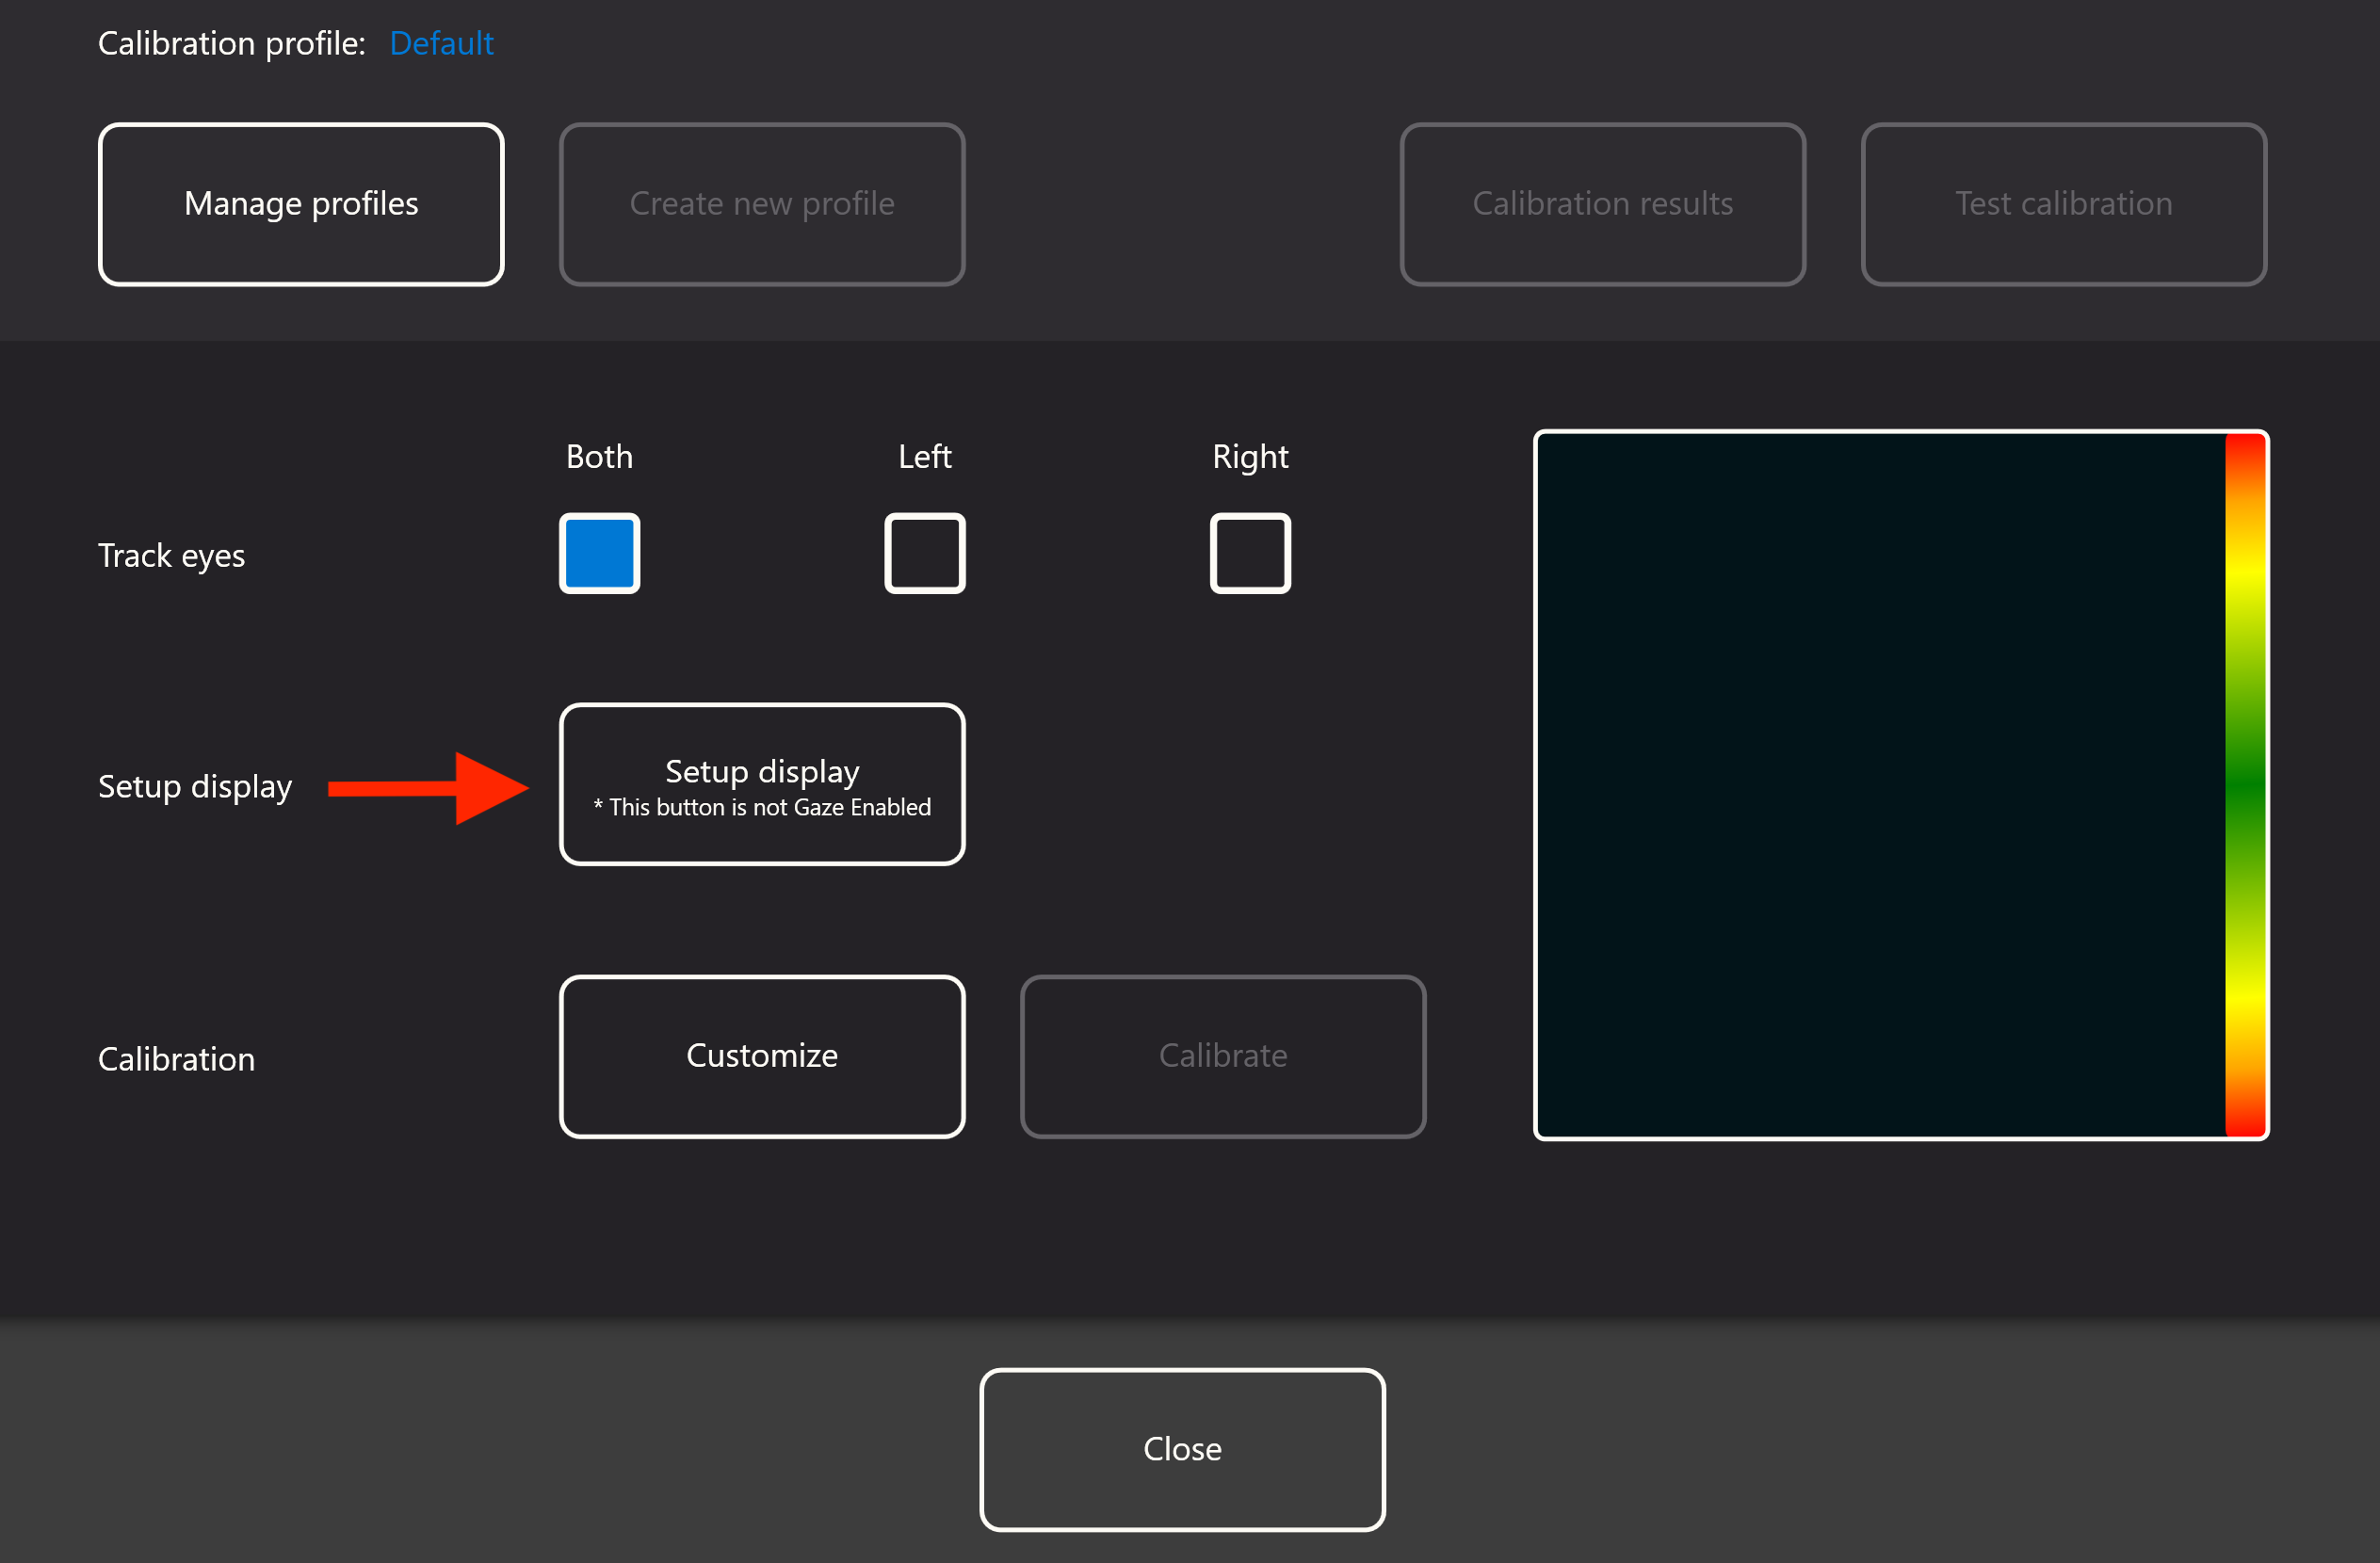The height and width of the screenshot is (1563, 2380).
Task: Click the Track eyes label
Action: pyautogui.click(x=171, y=555)
